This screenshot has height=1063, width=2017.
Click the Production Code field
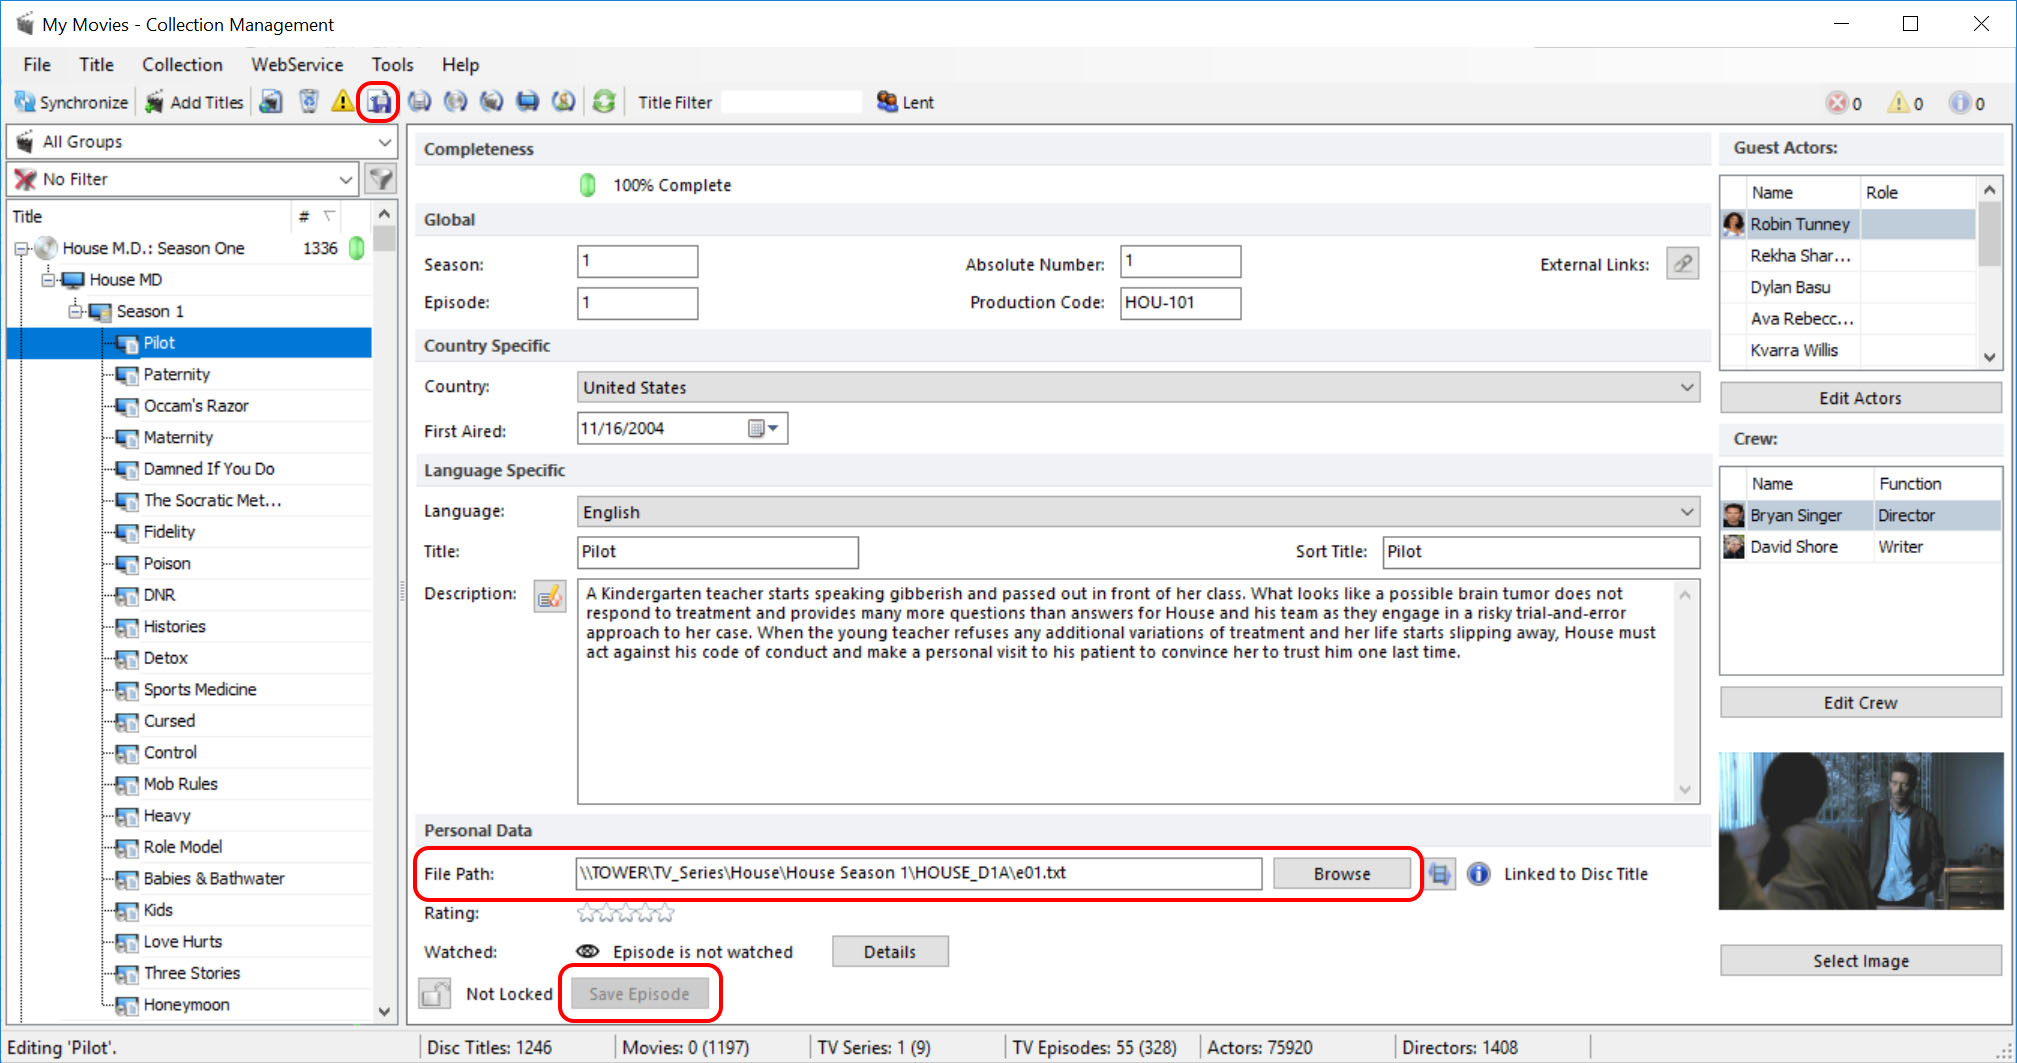point(1180,303)
